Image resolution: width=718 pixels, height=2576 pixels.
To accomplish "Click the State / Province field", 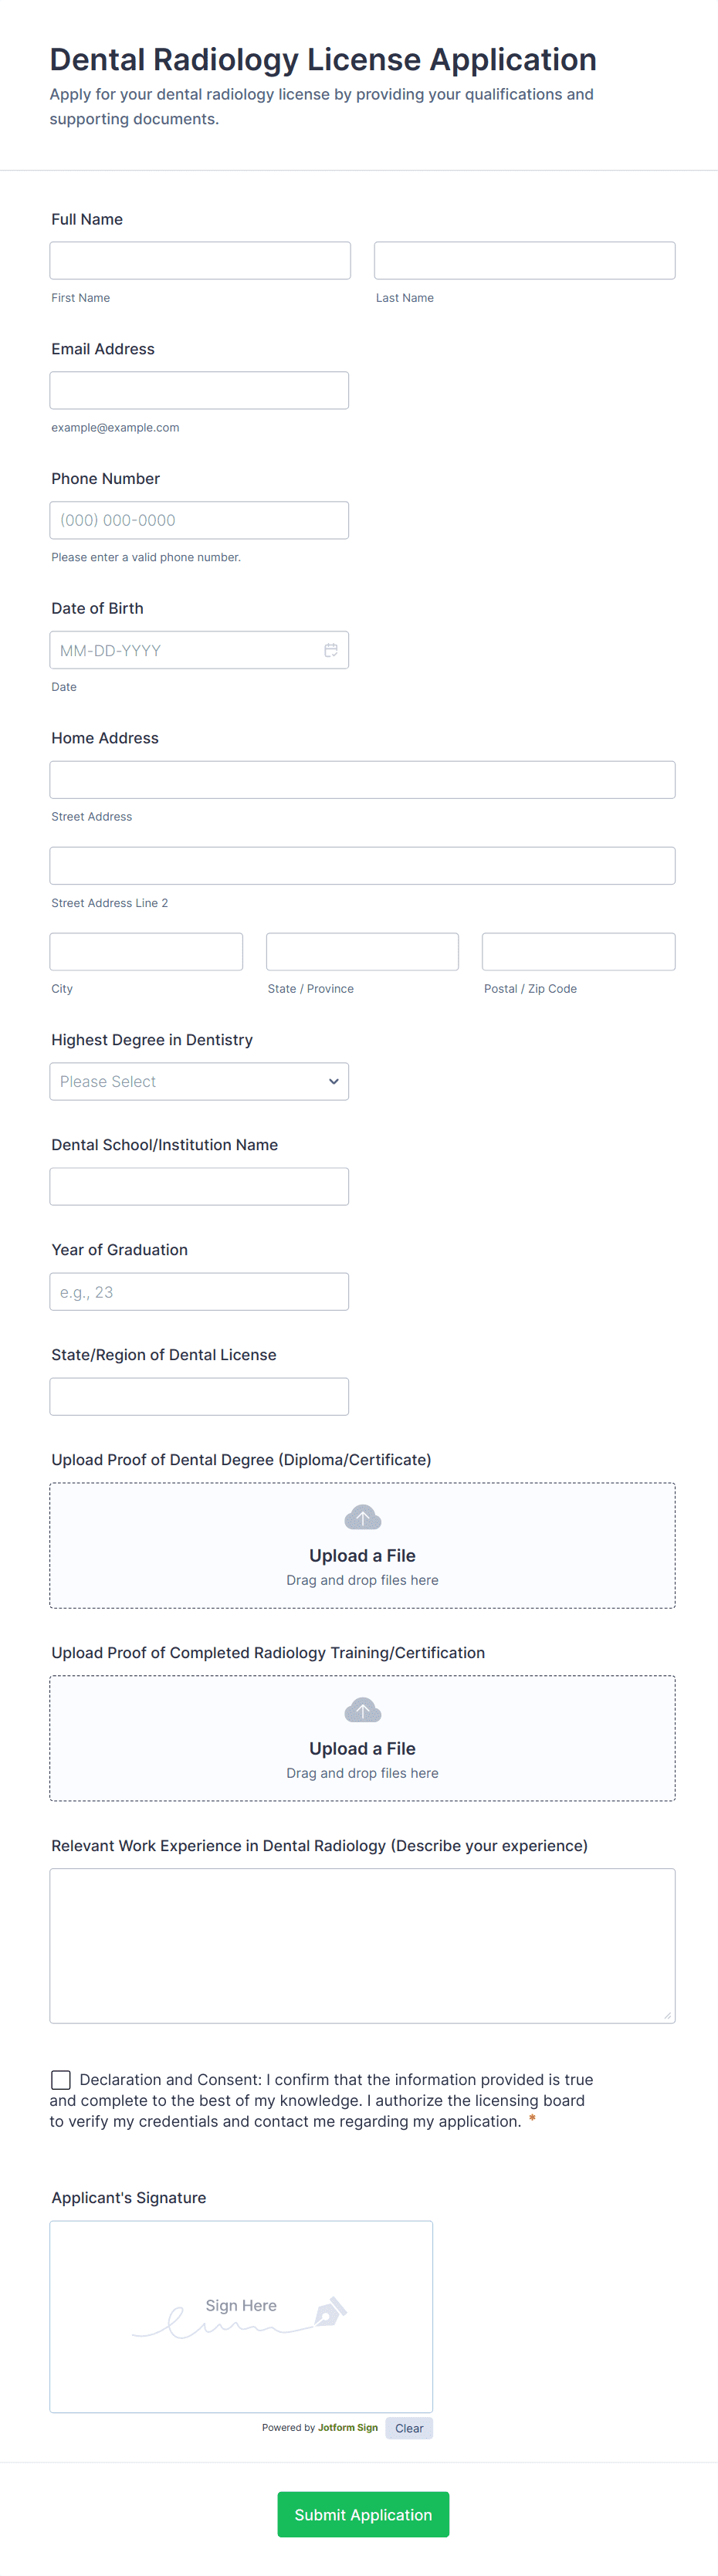I will tap(362, 951).
